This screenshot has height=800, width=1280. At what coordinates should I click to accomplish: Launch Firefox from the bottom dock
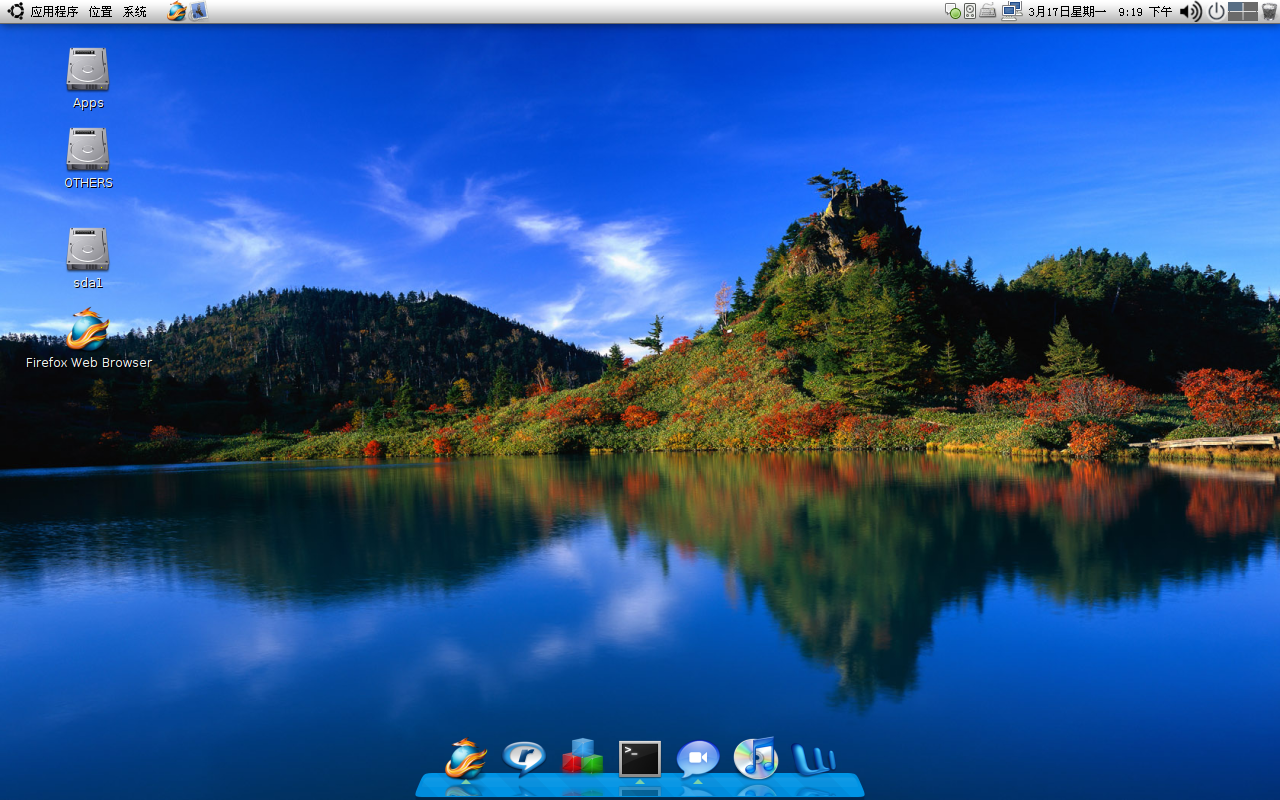pos(466,759)
